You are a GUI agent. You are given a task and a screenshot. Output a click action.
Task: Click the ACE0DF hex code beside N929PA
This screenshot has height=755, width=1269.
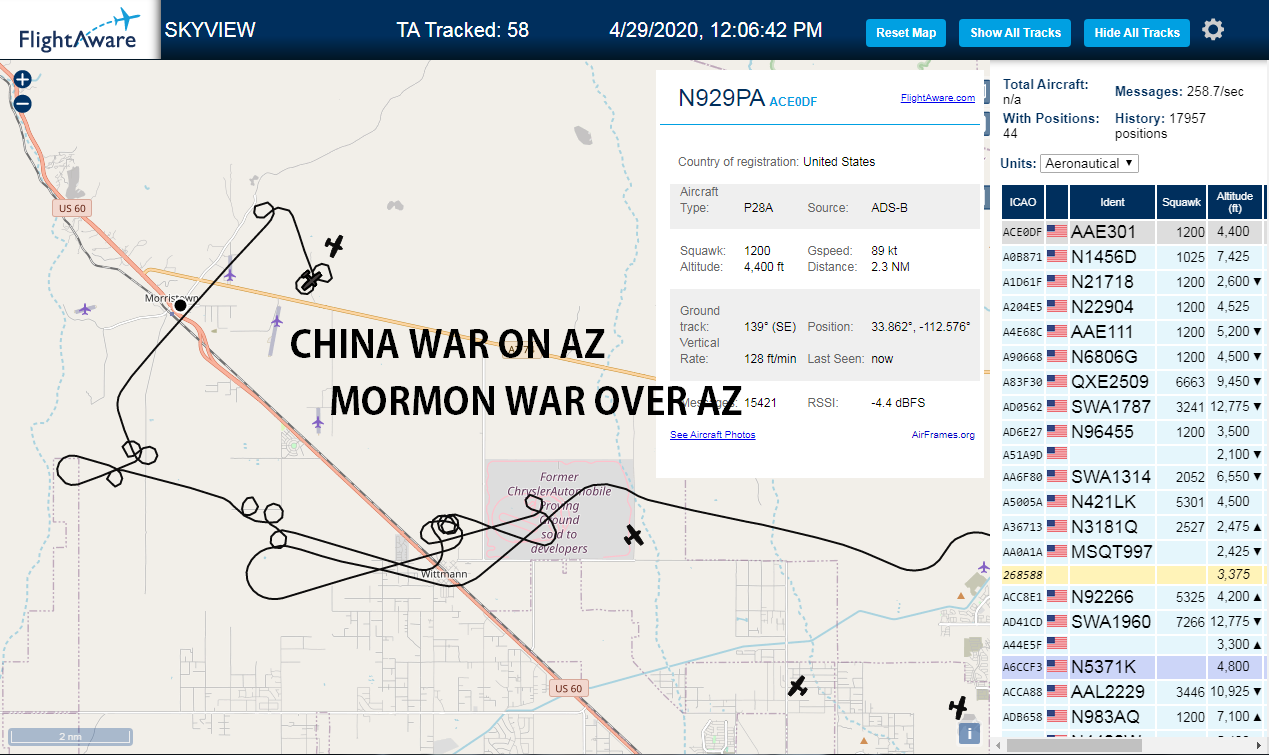coord(793,101)
